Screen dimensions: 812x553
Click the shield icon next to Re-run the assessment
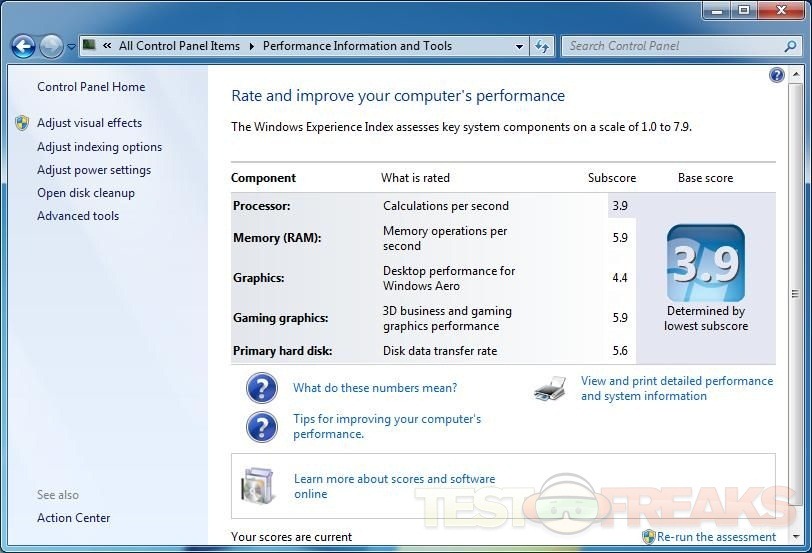point(648,537)
